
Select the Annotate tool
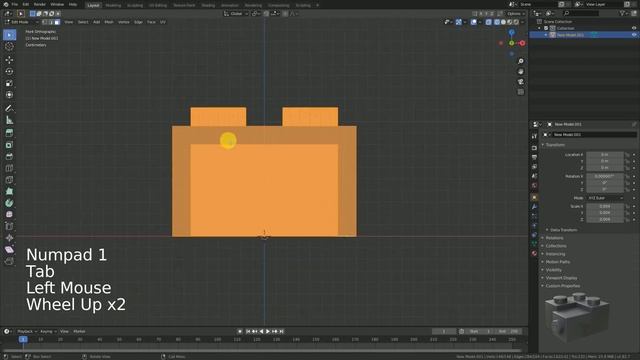[x=9, y=109]
